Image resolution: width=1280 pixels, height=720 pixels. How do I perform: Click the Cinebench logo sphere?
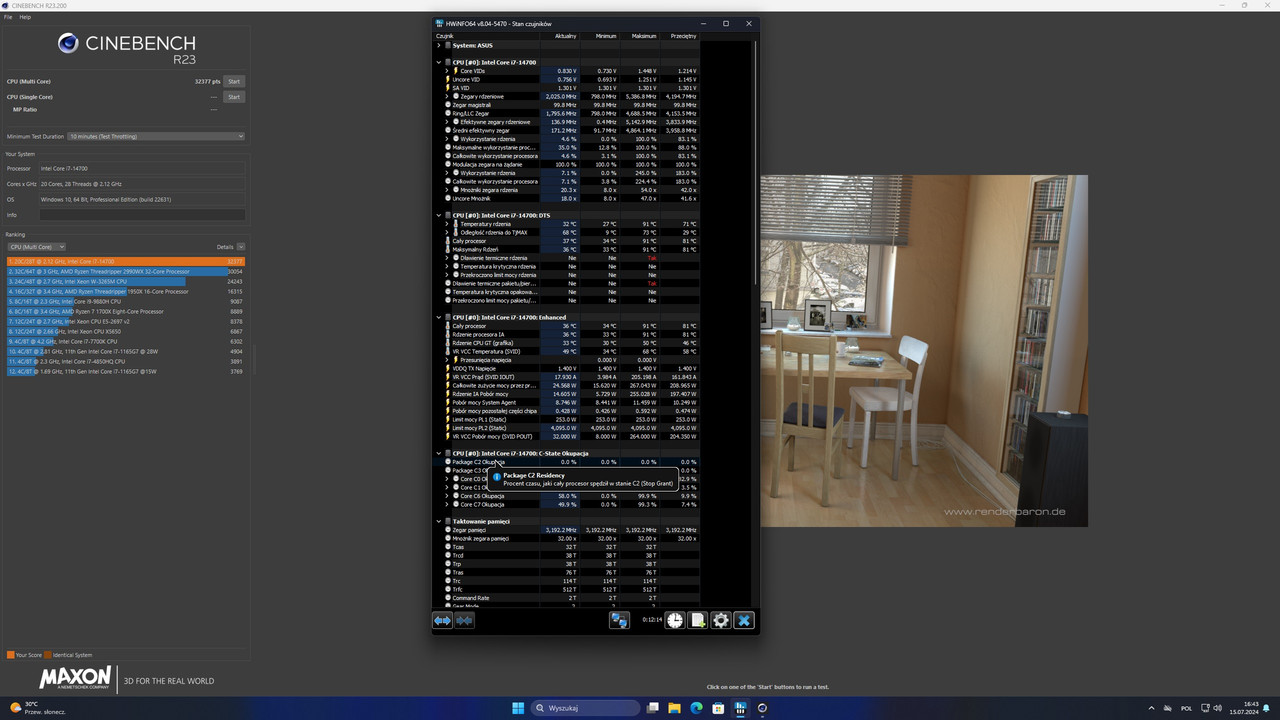(x=68, y=43)
